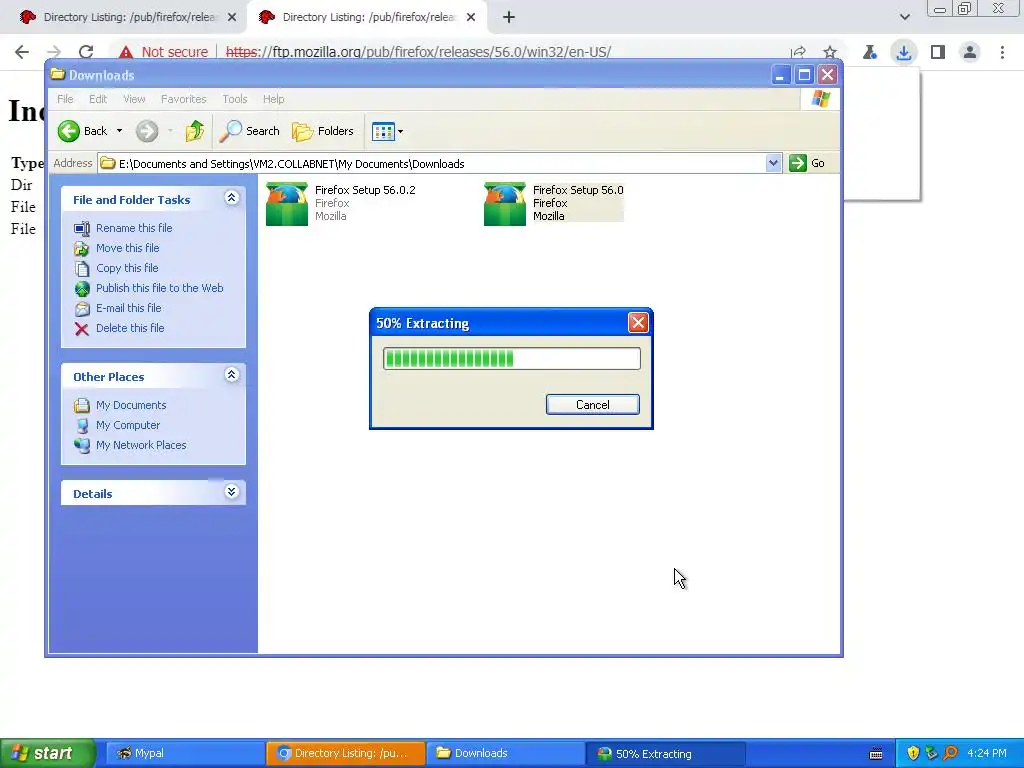Click the Go button beside the address bar

pyautogui.click(x=807, y=163)
